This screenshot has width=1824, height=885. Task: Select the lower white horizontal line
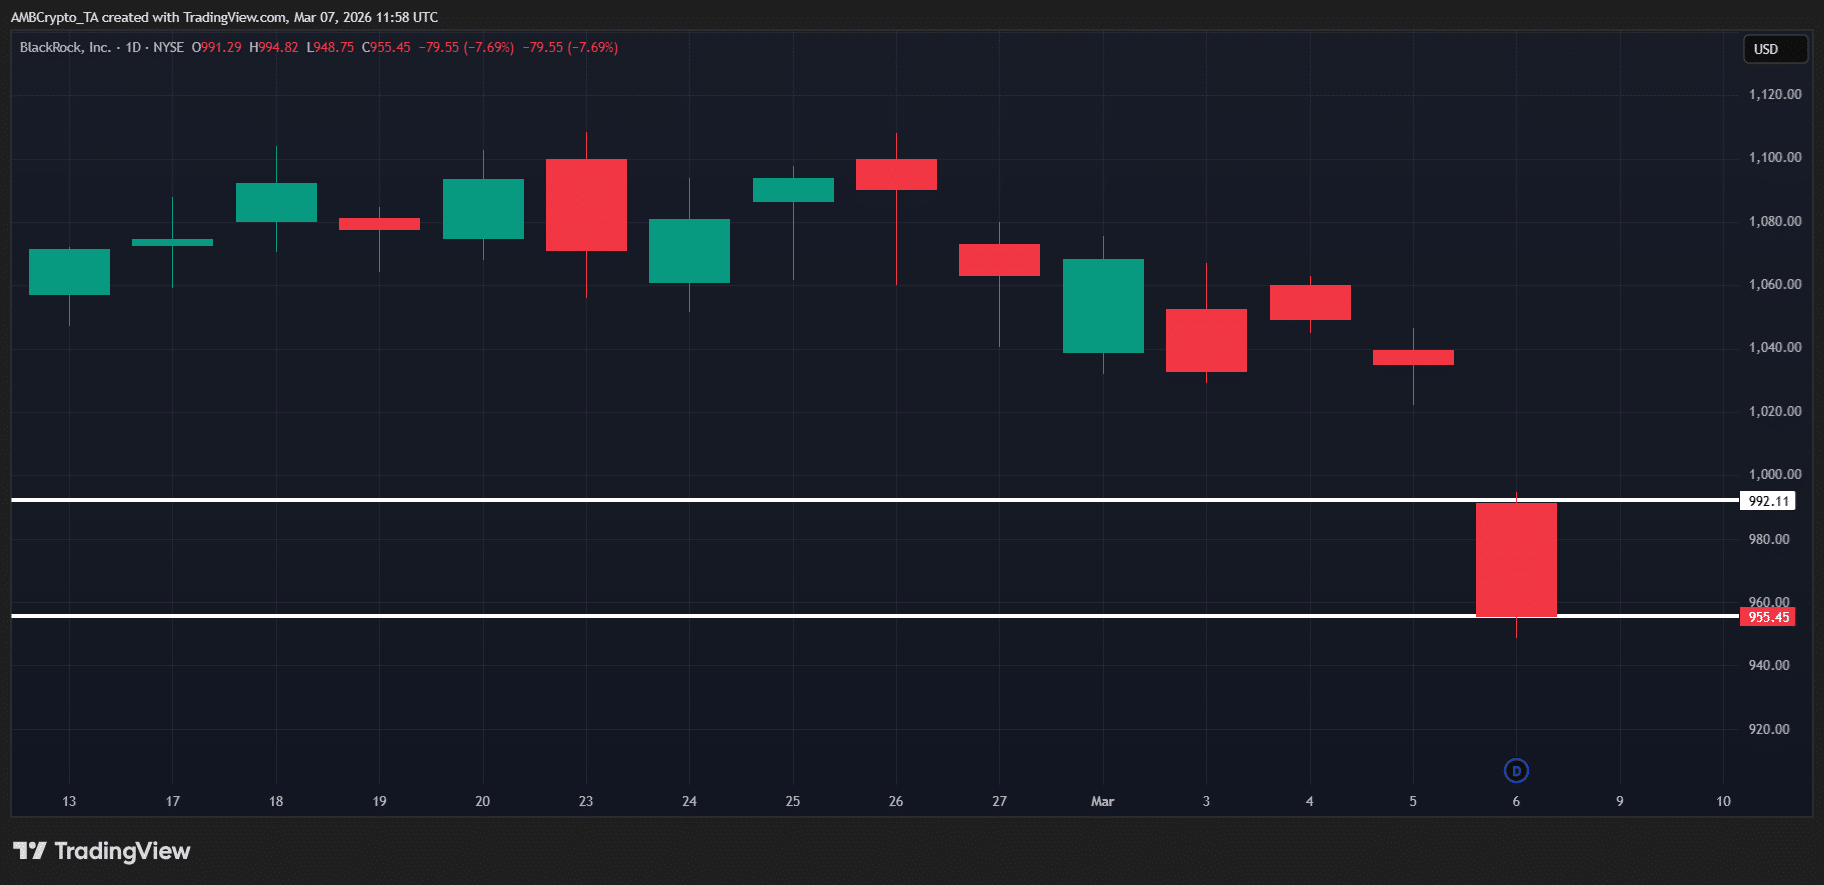(800, 616)
